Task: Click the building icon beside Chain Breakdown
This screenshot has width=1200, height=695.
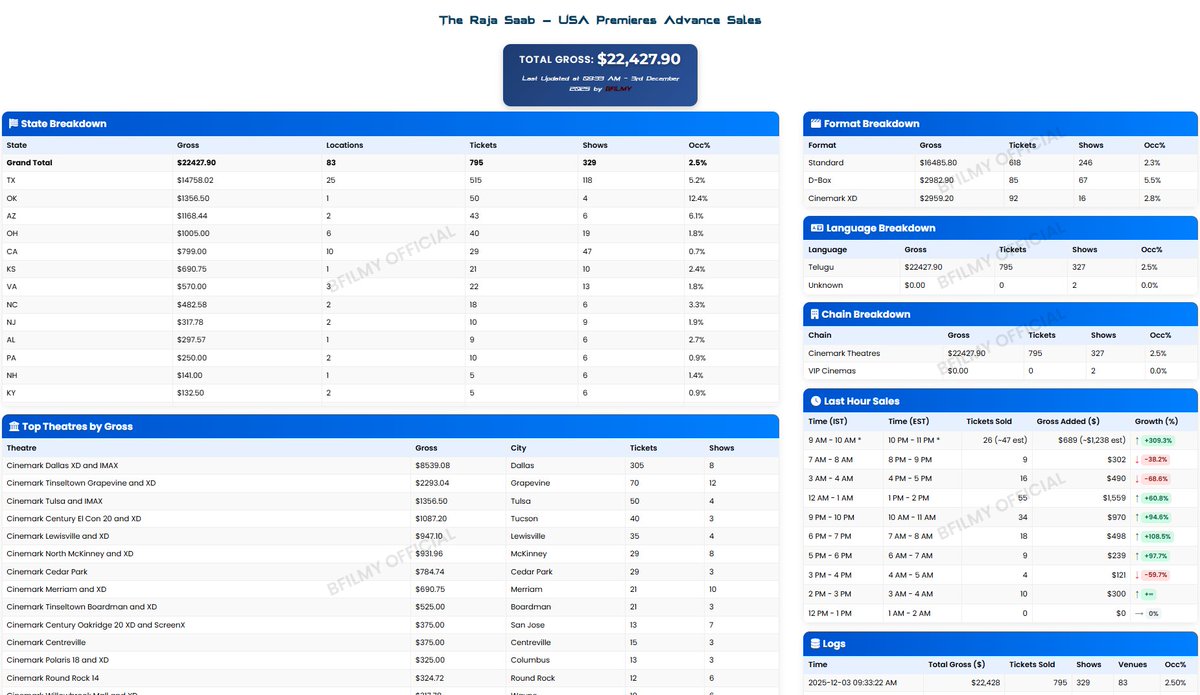Action: [x=814, y=314]
